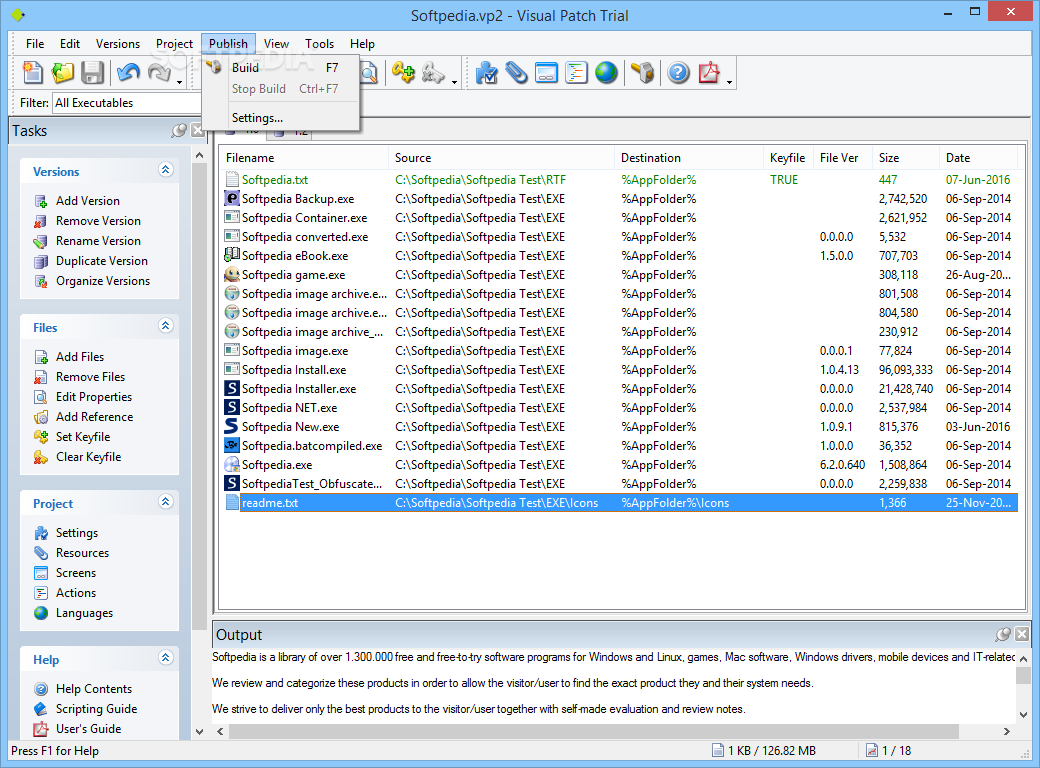Click the Destination column header
This screenshot has width=1040, height=768.
(689, 158)
